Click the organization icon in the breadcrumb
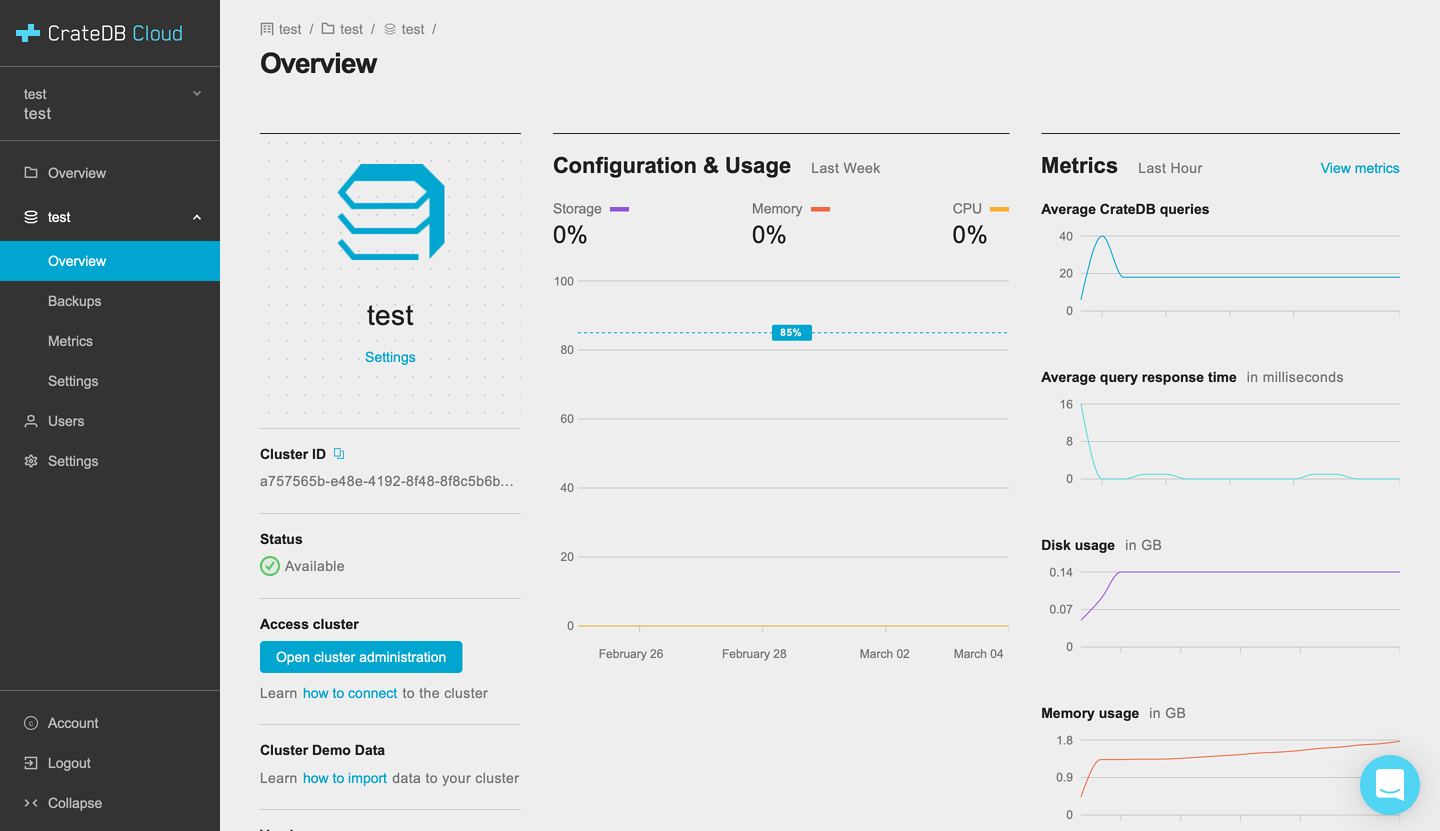 coord(266,28)
